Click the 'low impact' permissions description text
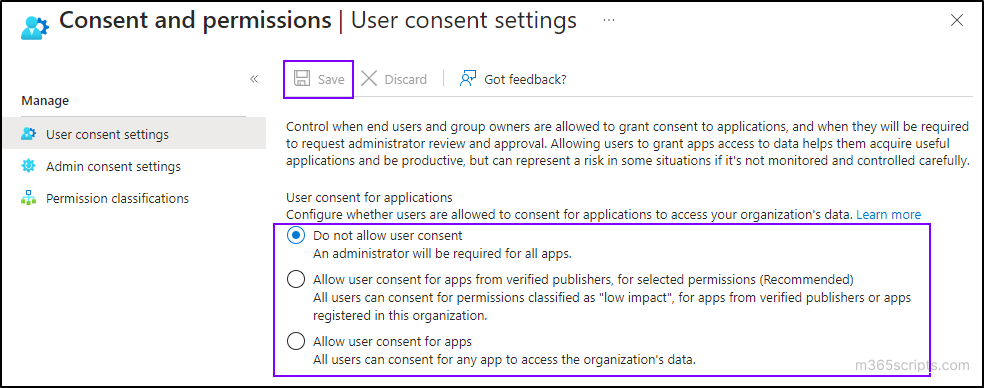Viewport: 984px width, 388px height. click(612, 306)
